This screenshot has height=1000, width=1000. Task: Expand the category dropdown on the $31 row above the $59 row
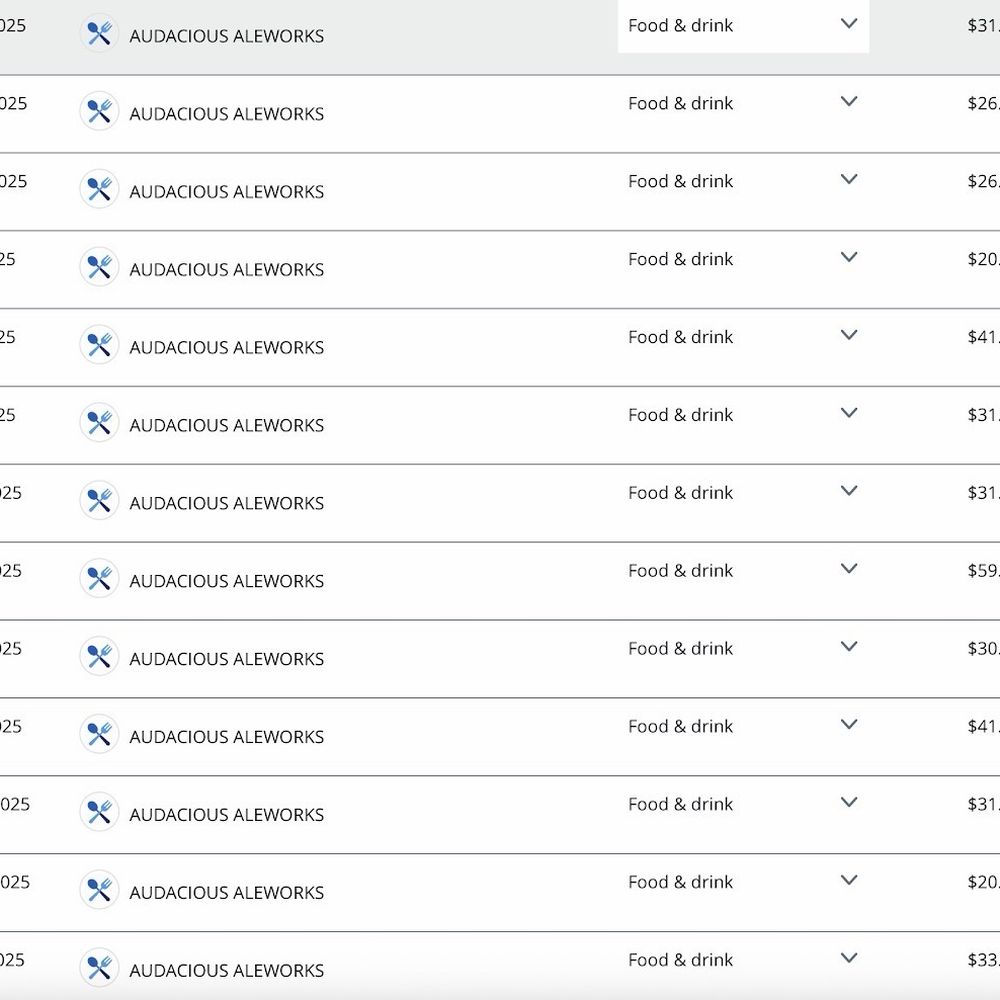743,492
